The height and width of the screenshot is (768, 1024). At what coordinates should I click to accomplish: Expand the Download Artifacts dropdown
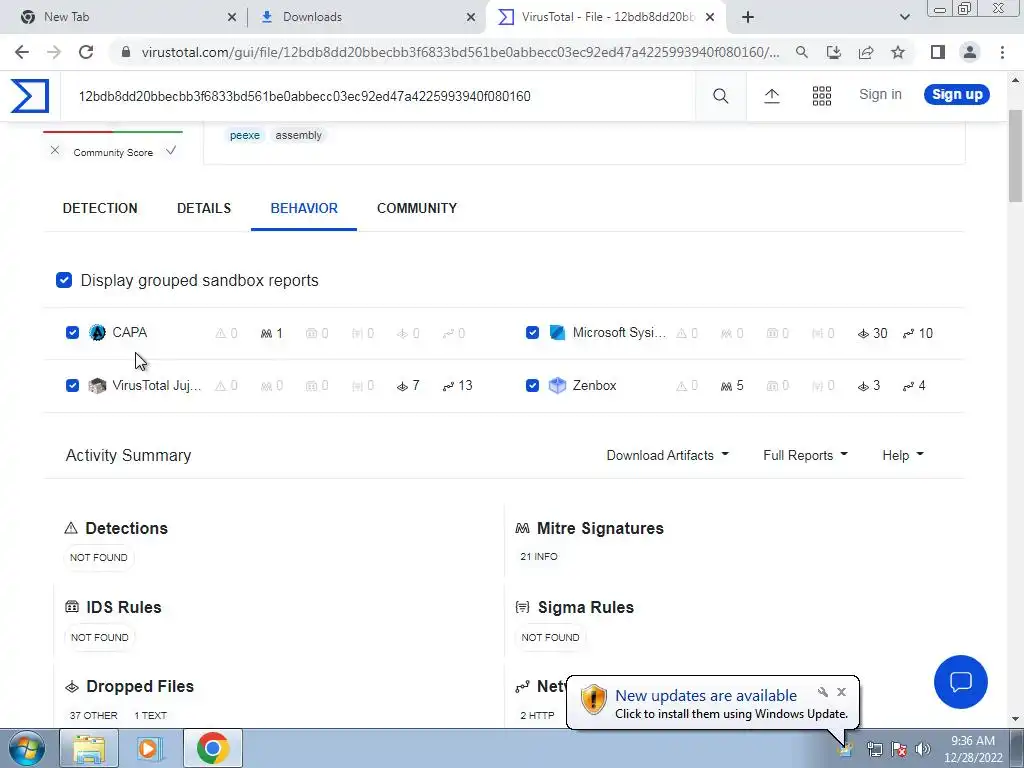pyautogui.click(x=667, y=455)
